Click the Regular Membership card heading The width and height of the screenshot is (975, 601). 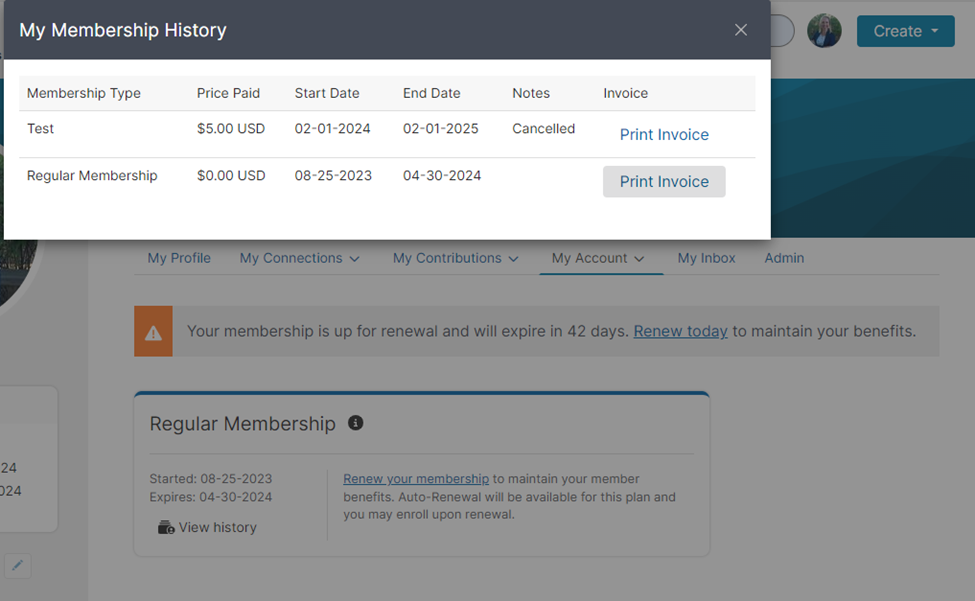click(242, 424)
